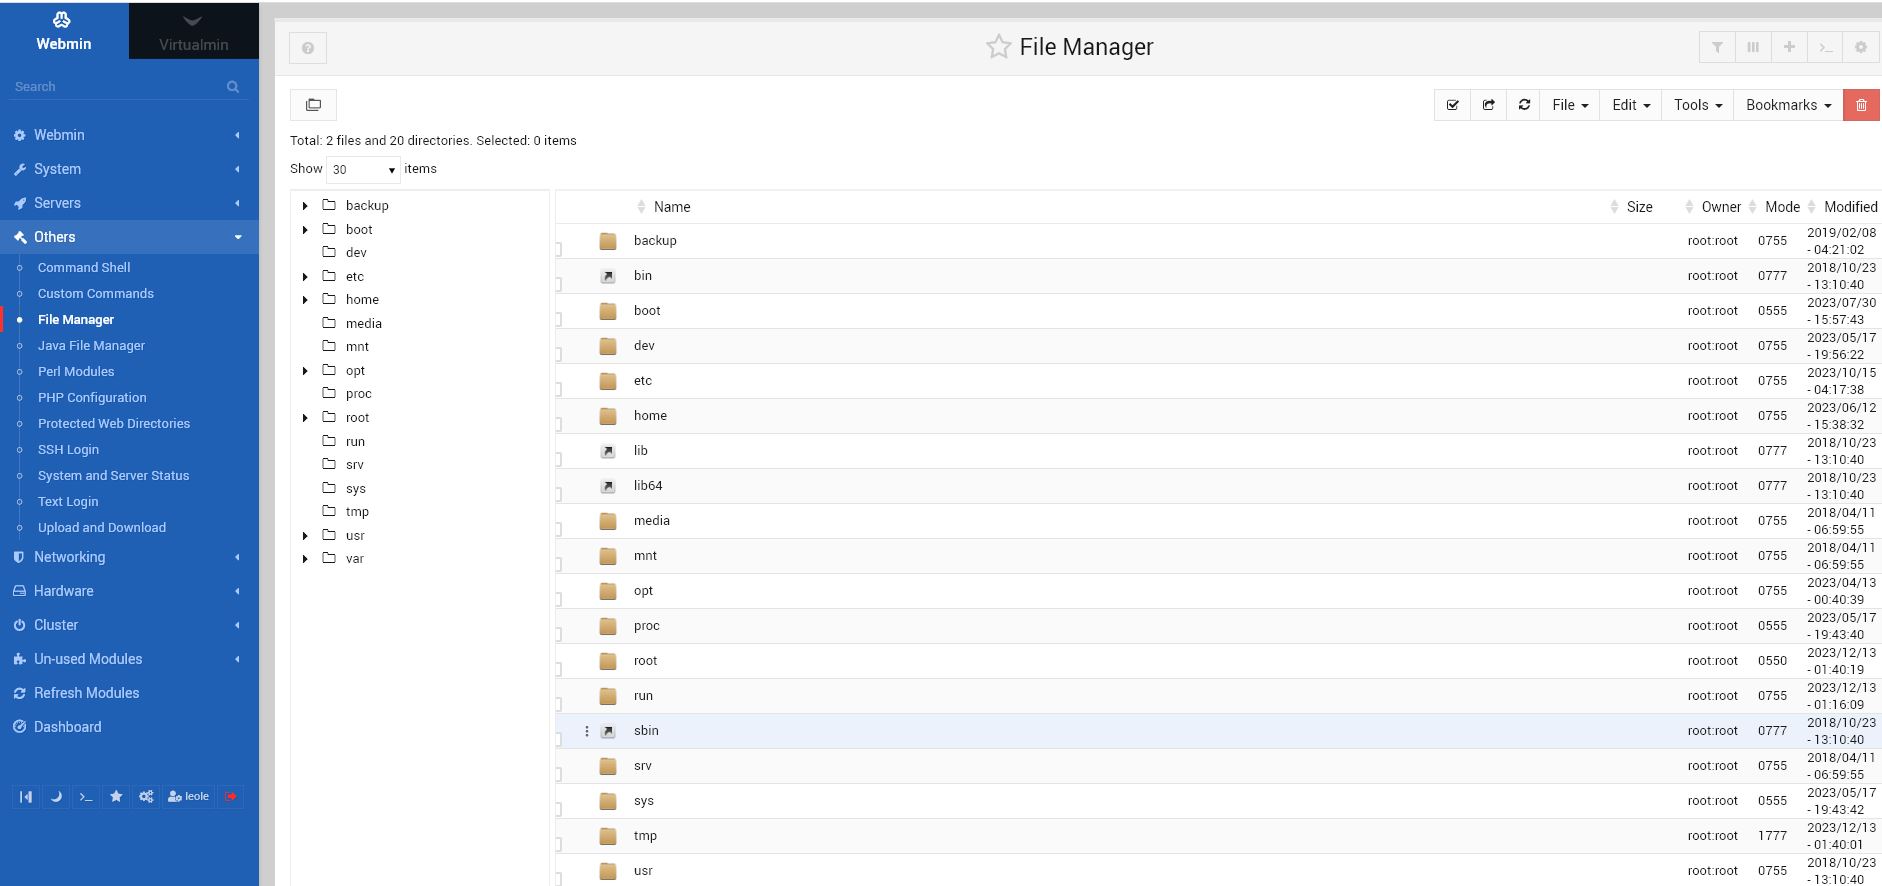The width and height of the screenshot is (1882, 886).
Task: Expand the home node in tree
Action: (305, 300)
